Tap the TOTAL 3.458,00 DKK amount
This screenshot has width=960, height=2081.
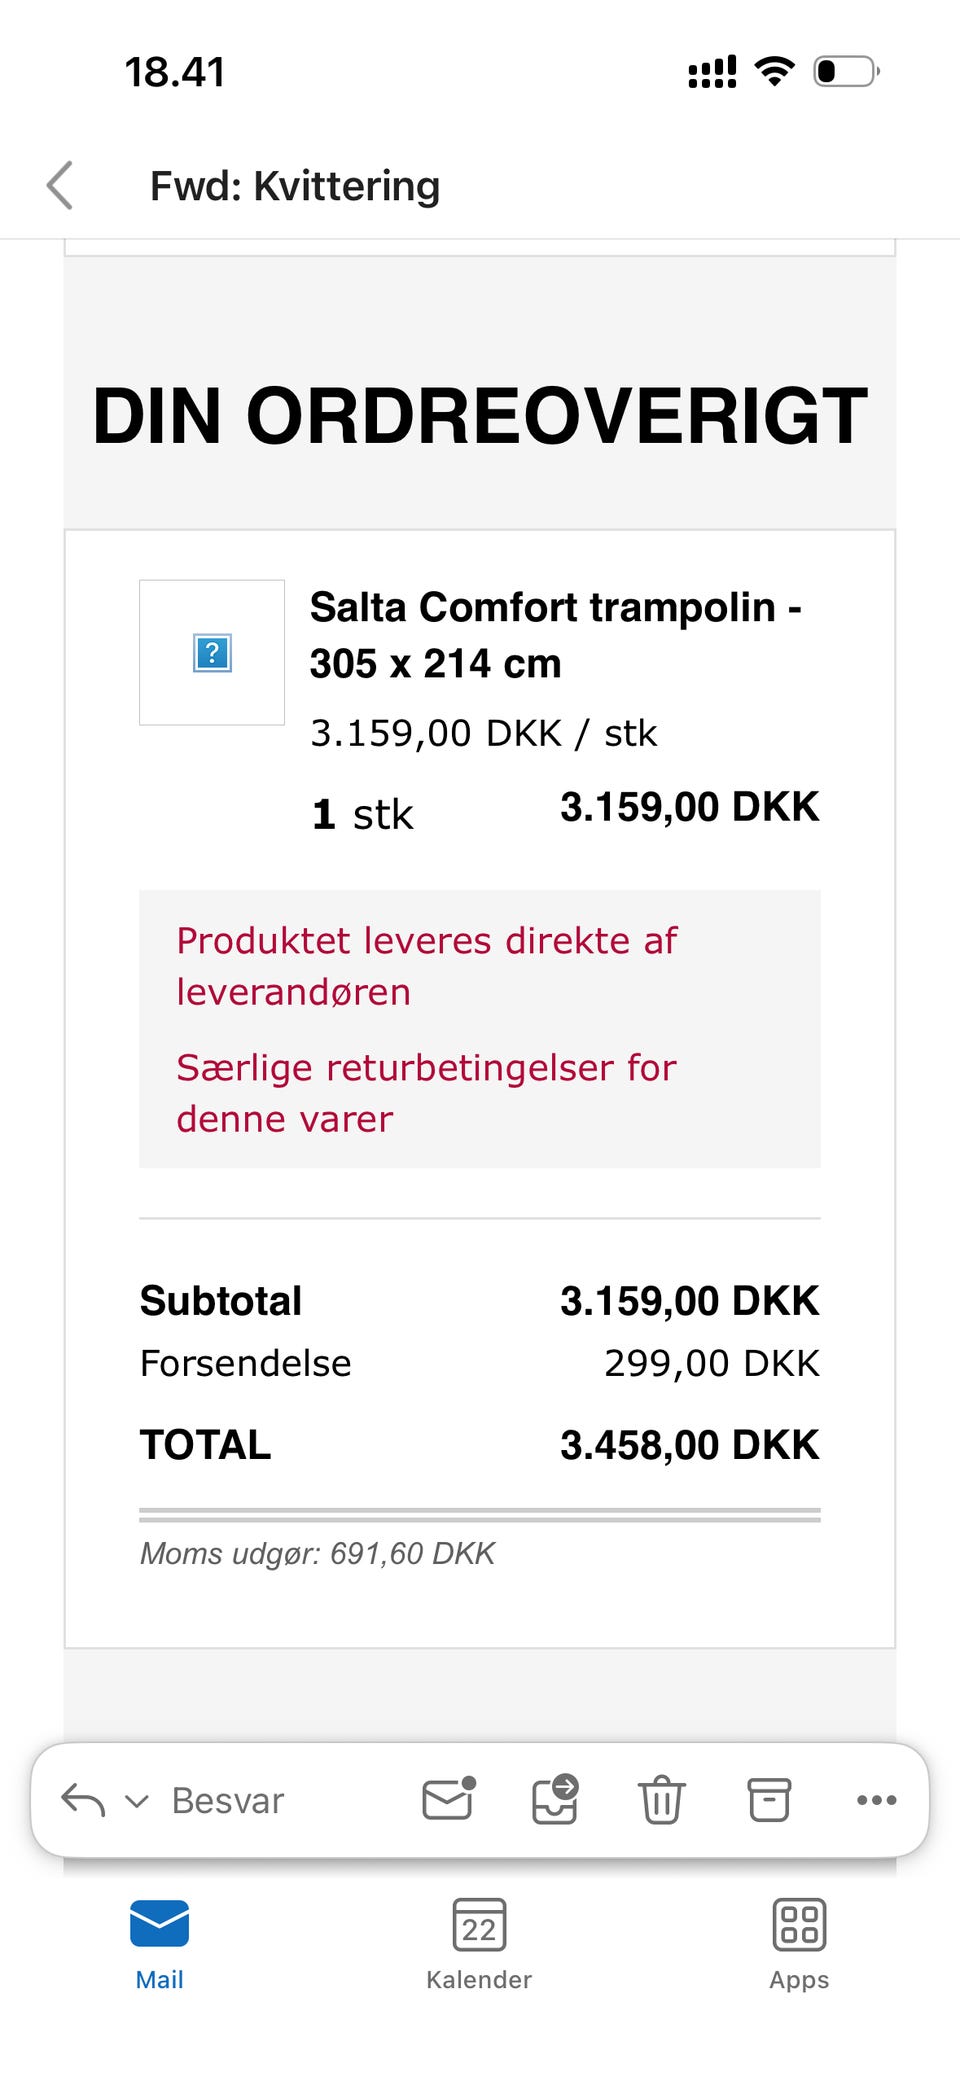pos(689,1445)
